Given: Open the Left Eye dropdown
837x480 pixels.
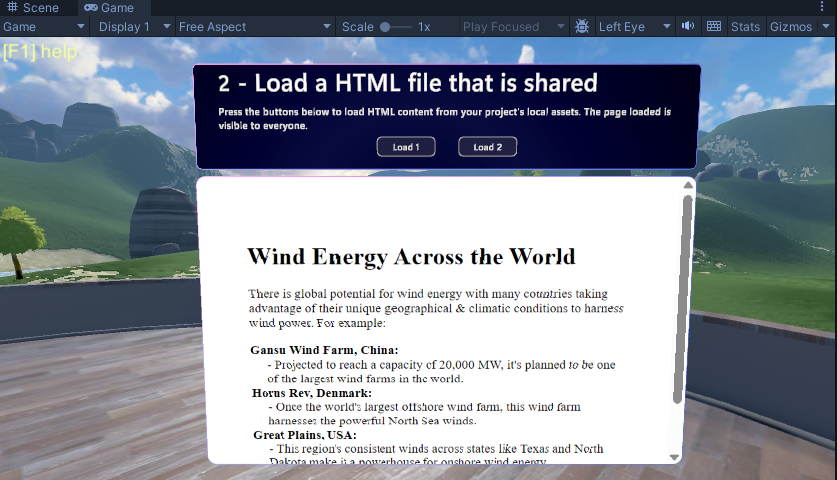Looking at the screenshot, I should pyautogui.click(x=634, y=27).
